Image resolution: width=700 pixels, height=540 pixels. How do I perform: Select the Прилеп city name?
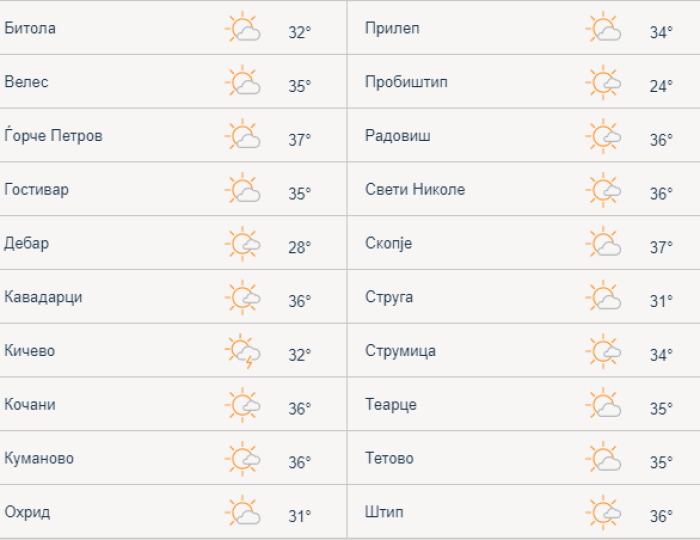392,28
